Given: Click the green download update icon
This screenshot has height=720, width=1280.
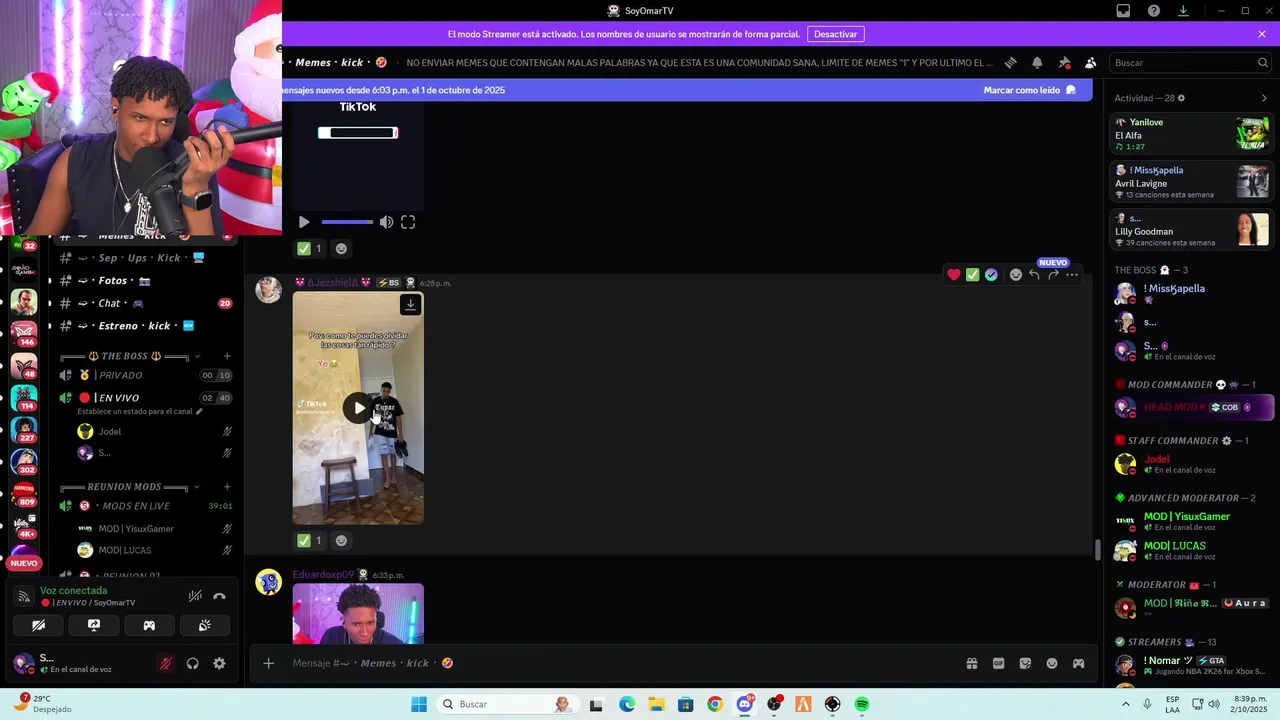Looking at the screenshot, I should (1183, 11).
